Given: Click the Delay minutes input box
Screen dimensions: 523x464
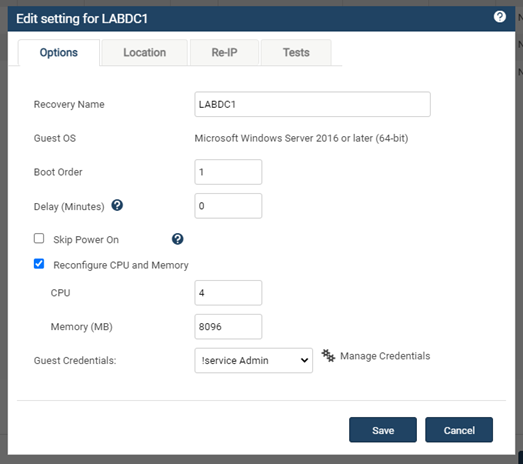Looking at the screenshot, I should (x=228, y=206).
